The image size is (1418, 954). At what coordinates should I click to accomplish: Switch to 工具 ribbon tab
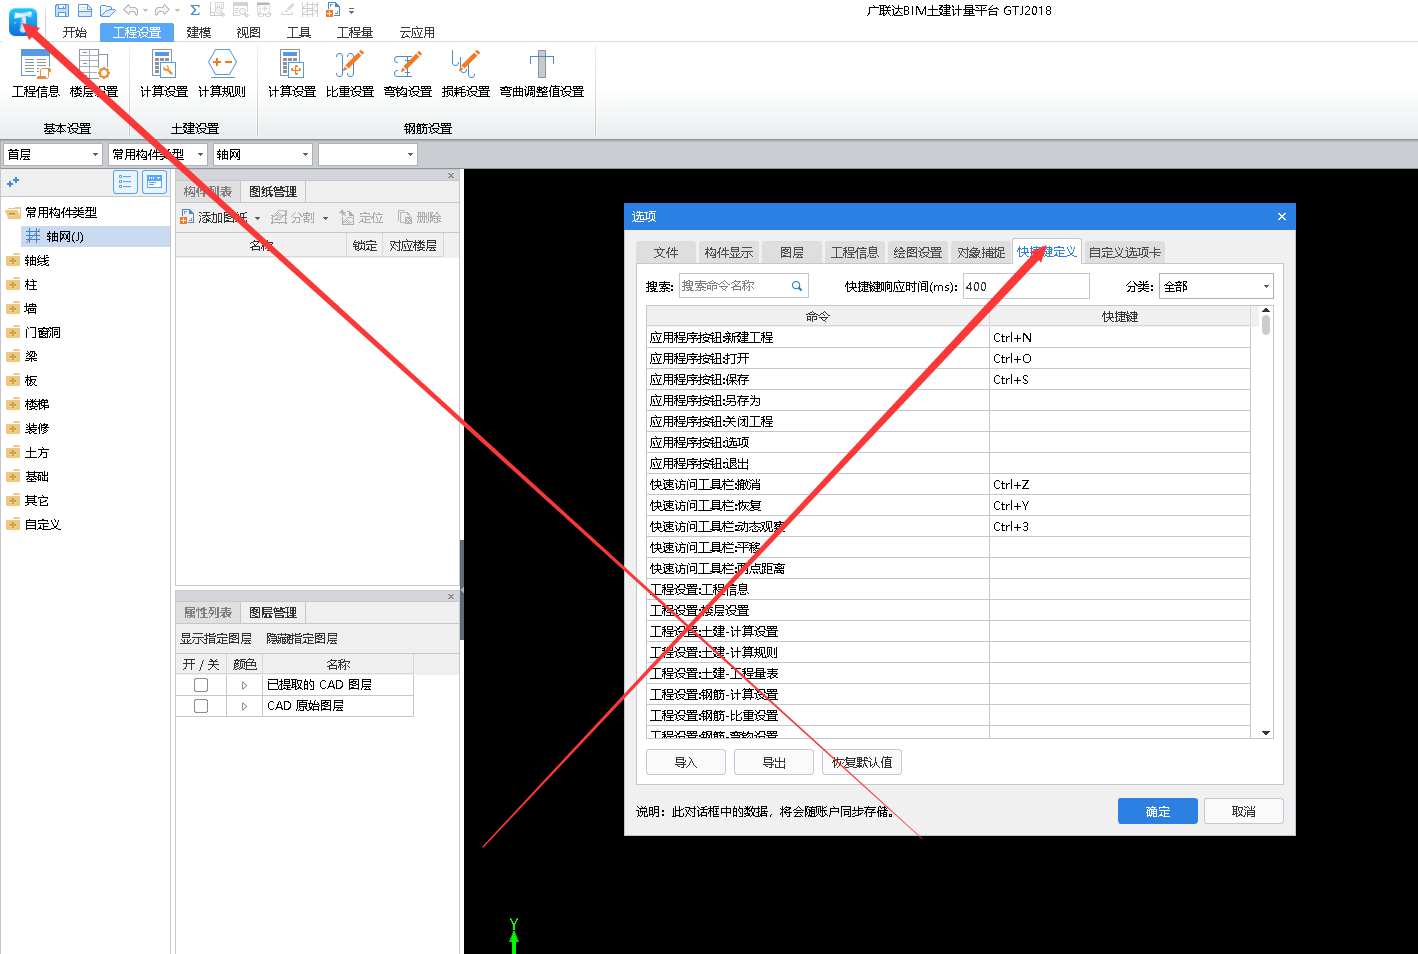[x=299, y=32]
